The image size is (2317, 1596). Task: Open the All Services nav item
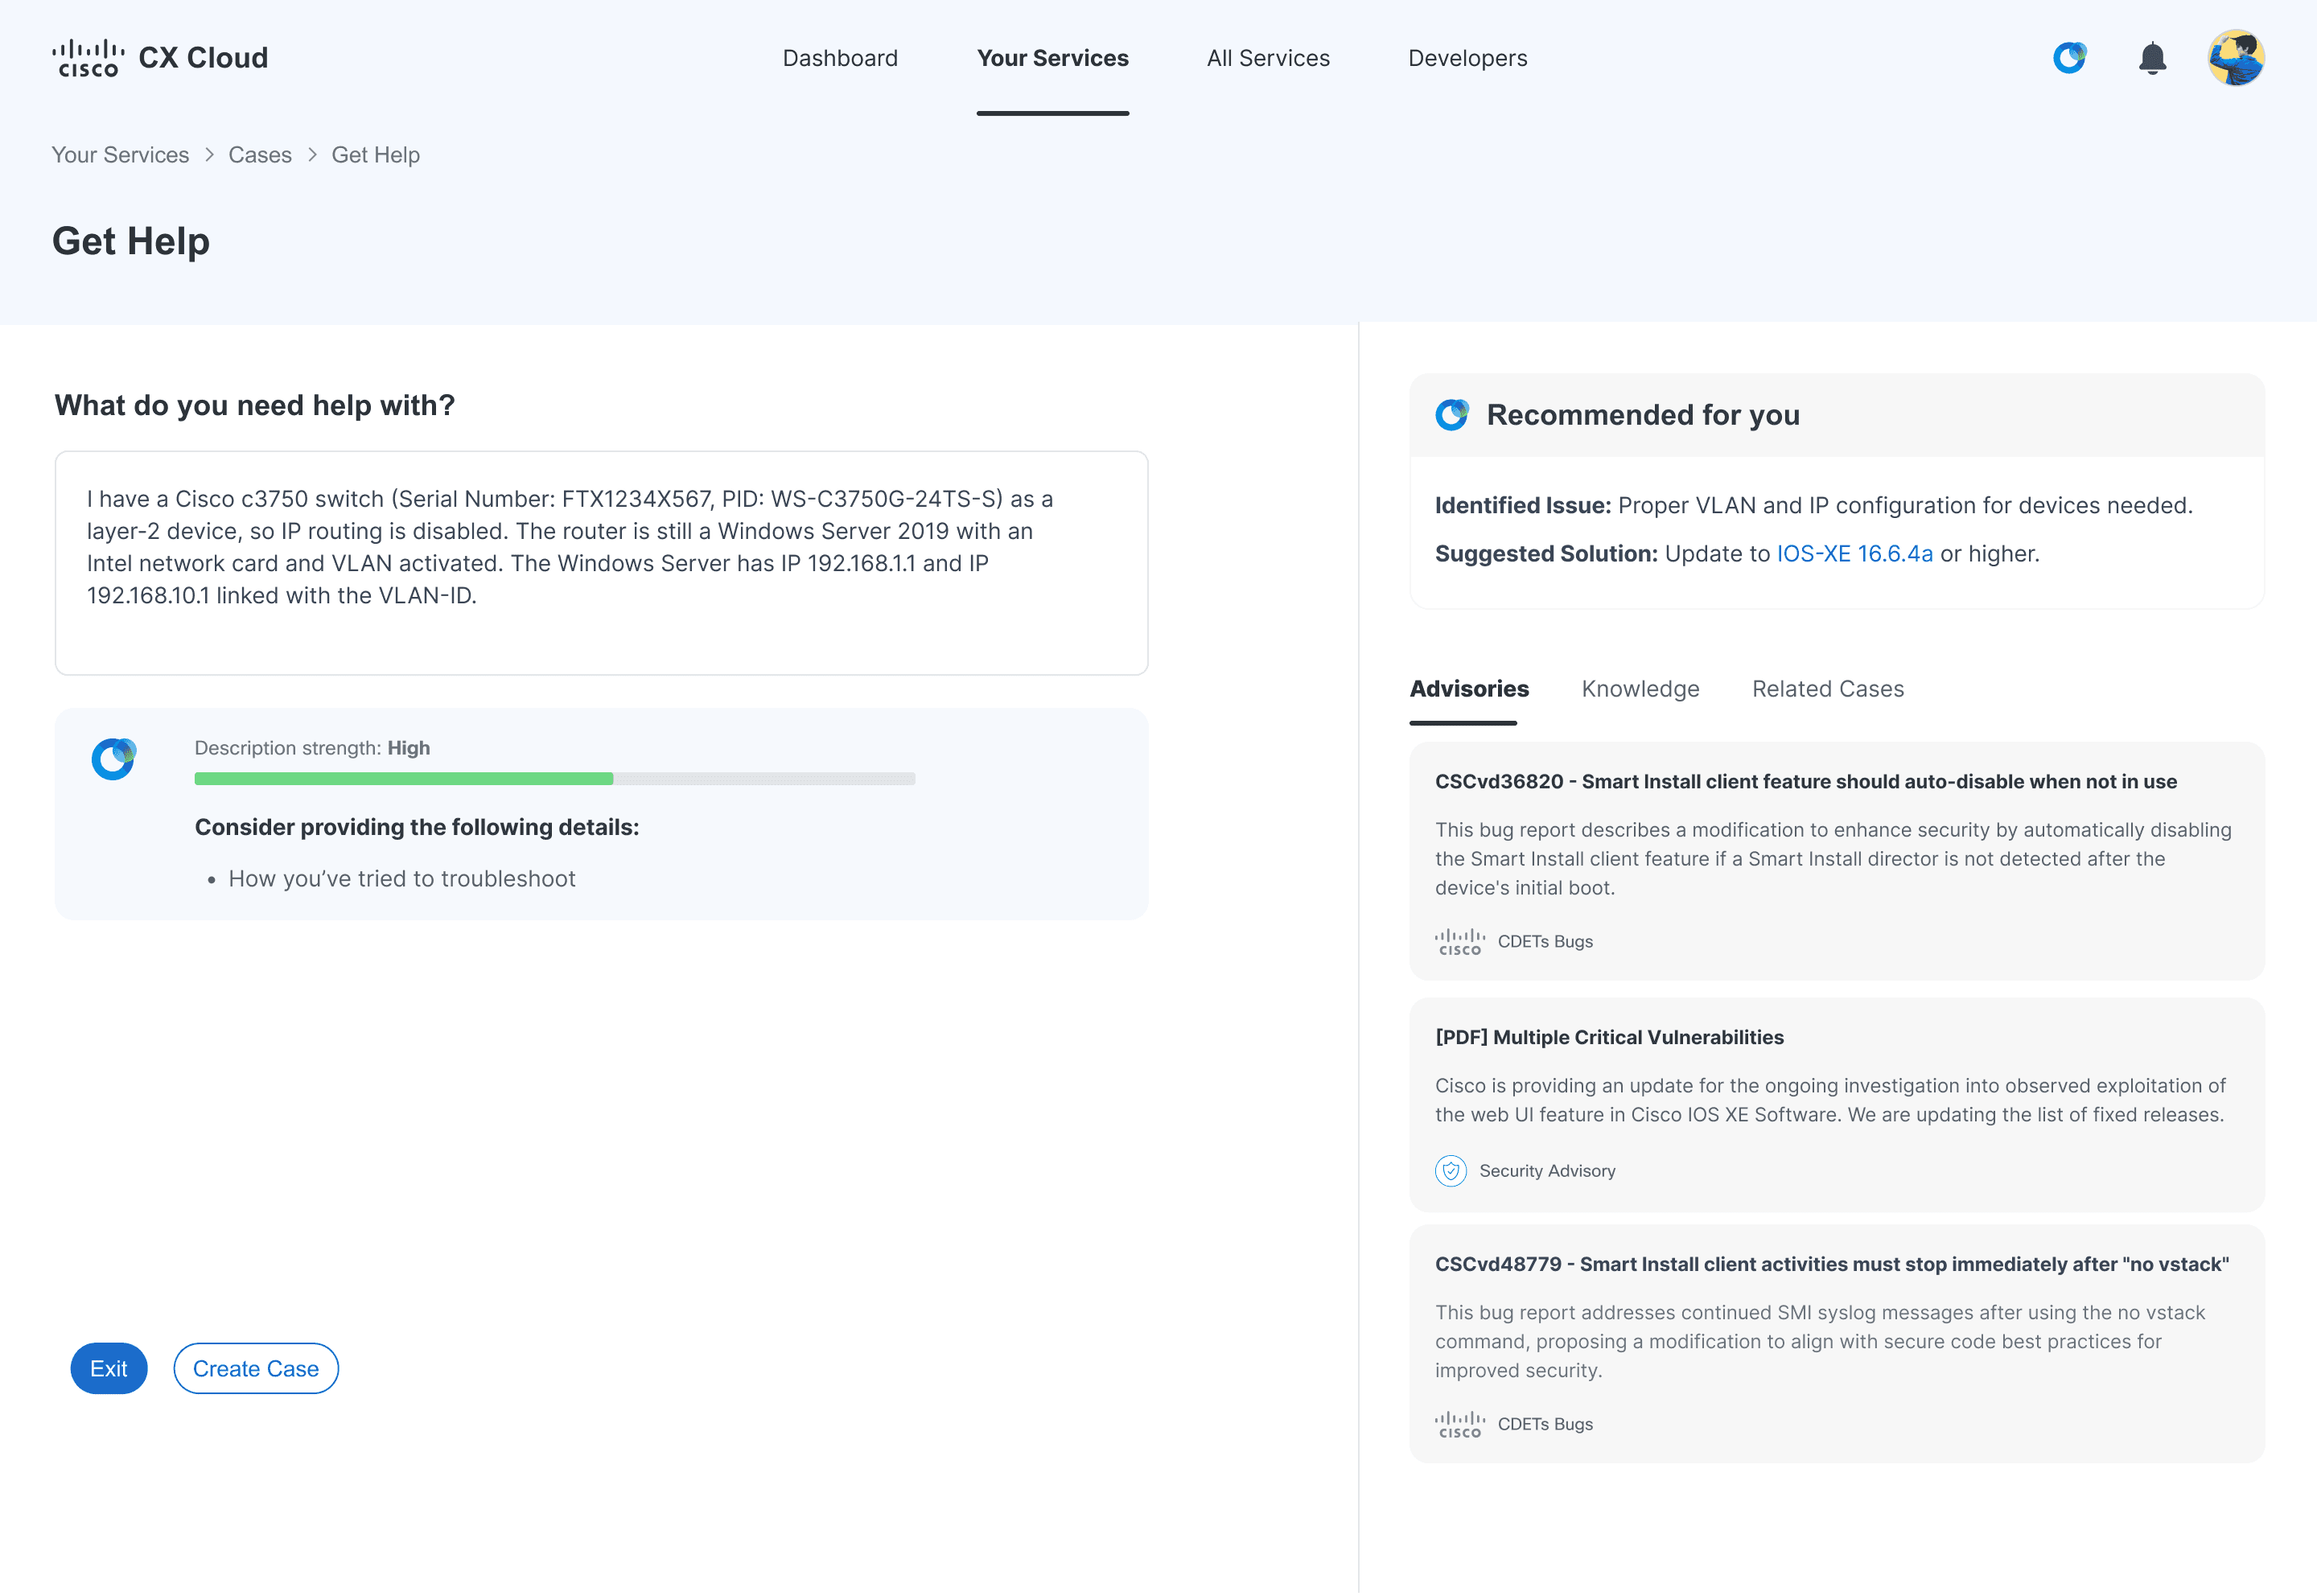(1268, 58)
